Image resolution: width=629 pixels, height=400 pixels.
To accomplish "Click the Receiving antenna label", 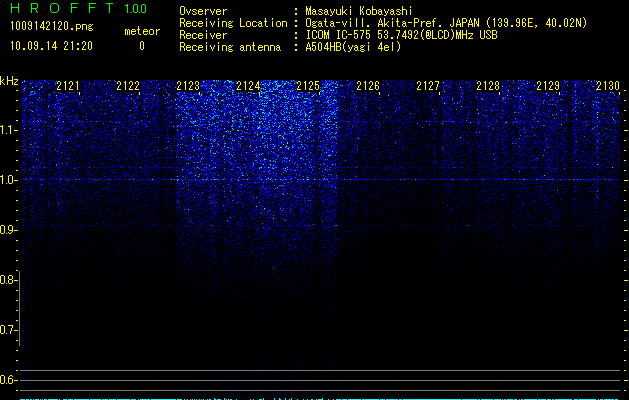I will [230, 47].
